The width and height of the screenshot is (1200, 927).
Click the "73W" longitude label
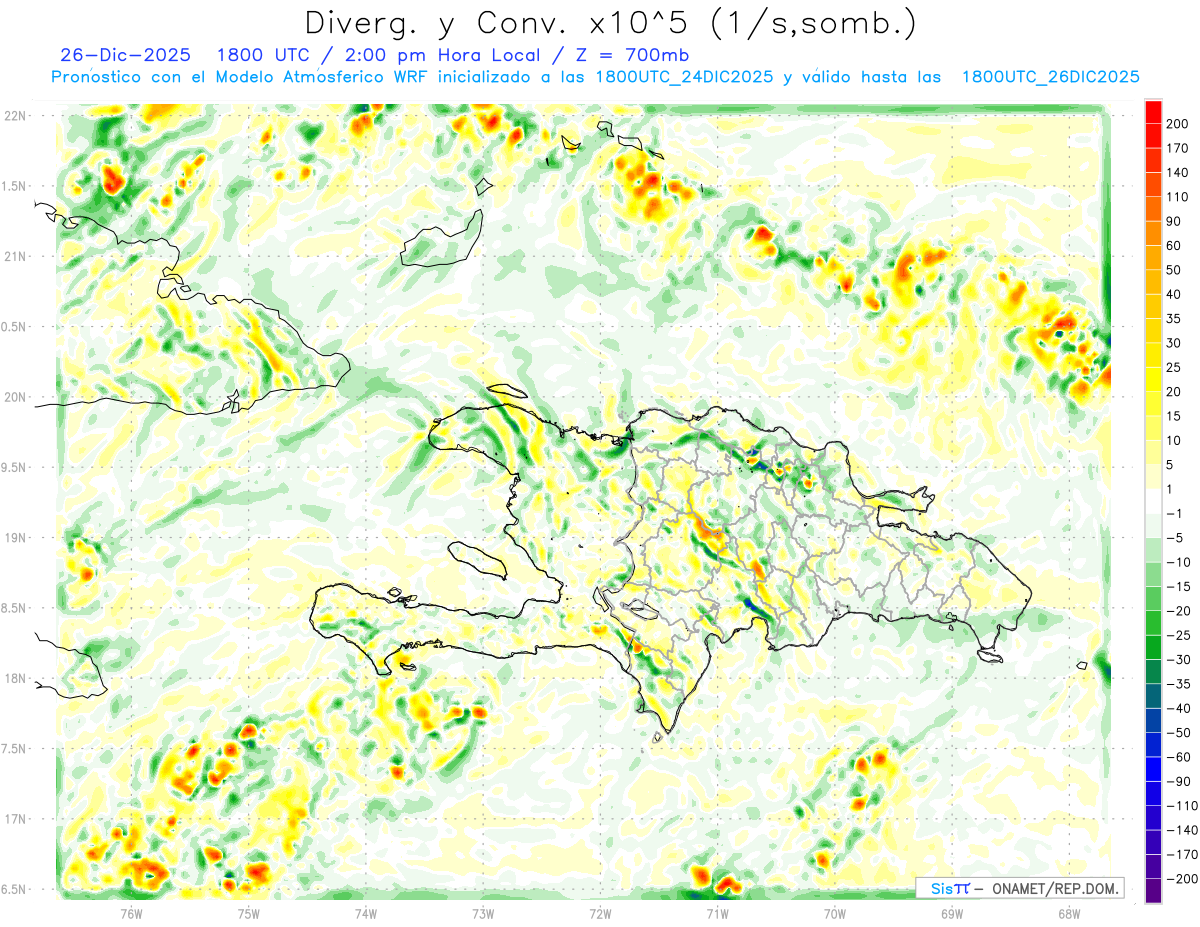(483, 914)
